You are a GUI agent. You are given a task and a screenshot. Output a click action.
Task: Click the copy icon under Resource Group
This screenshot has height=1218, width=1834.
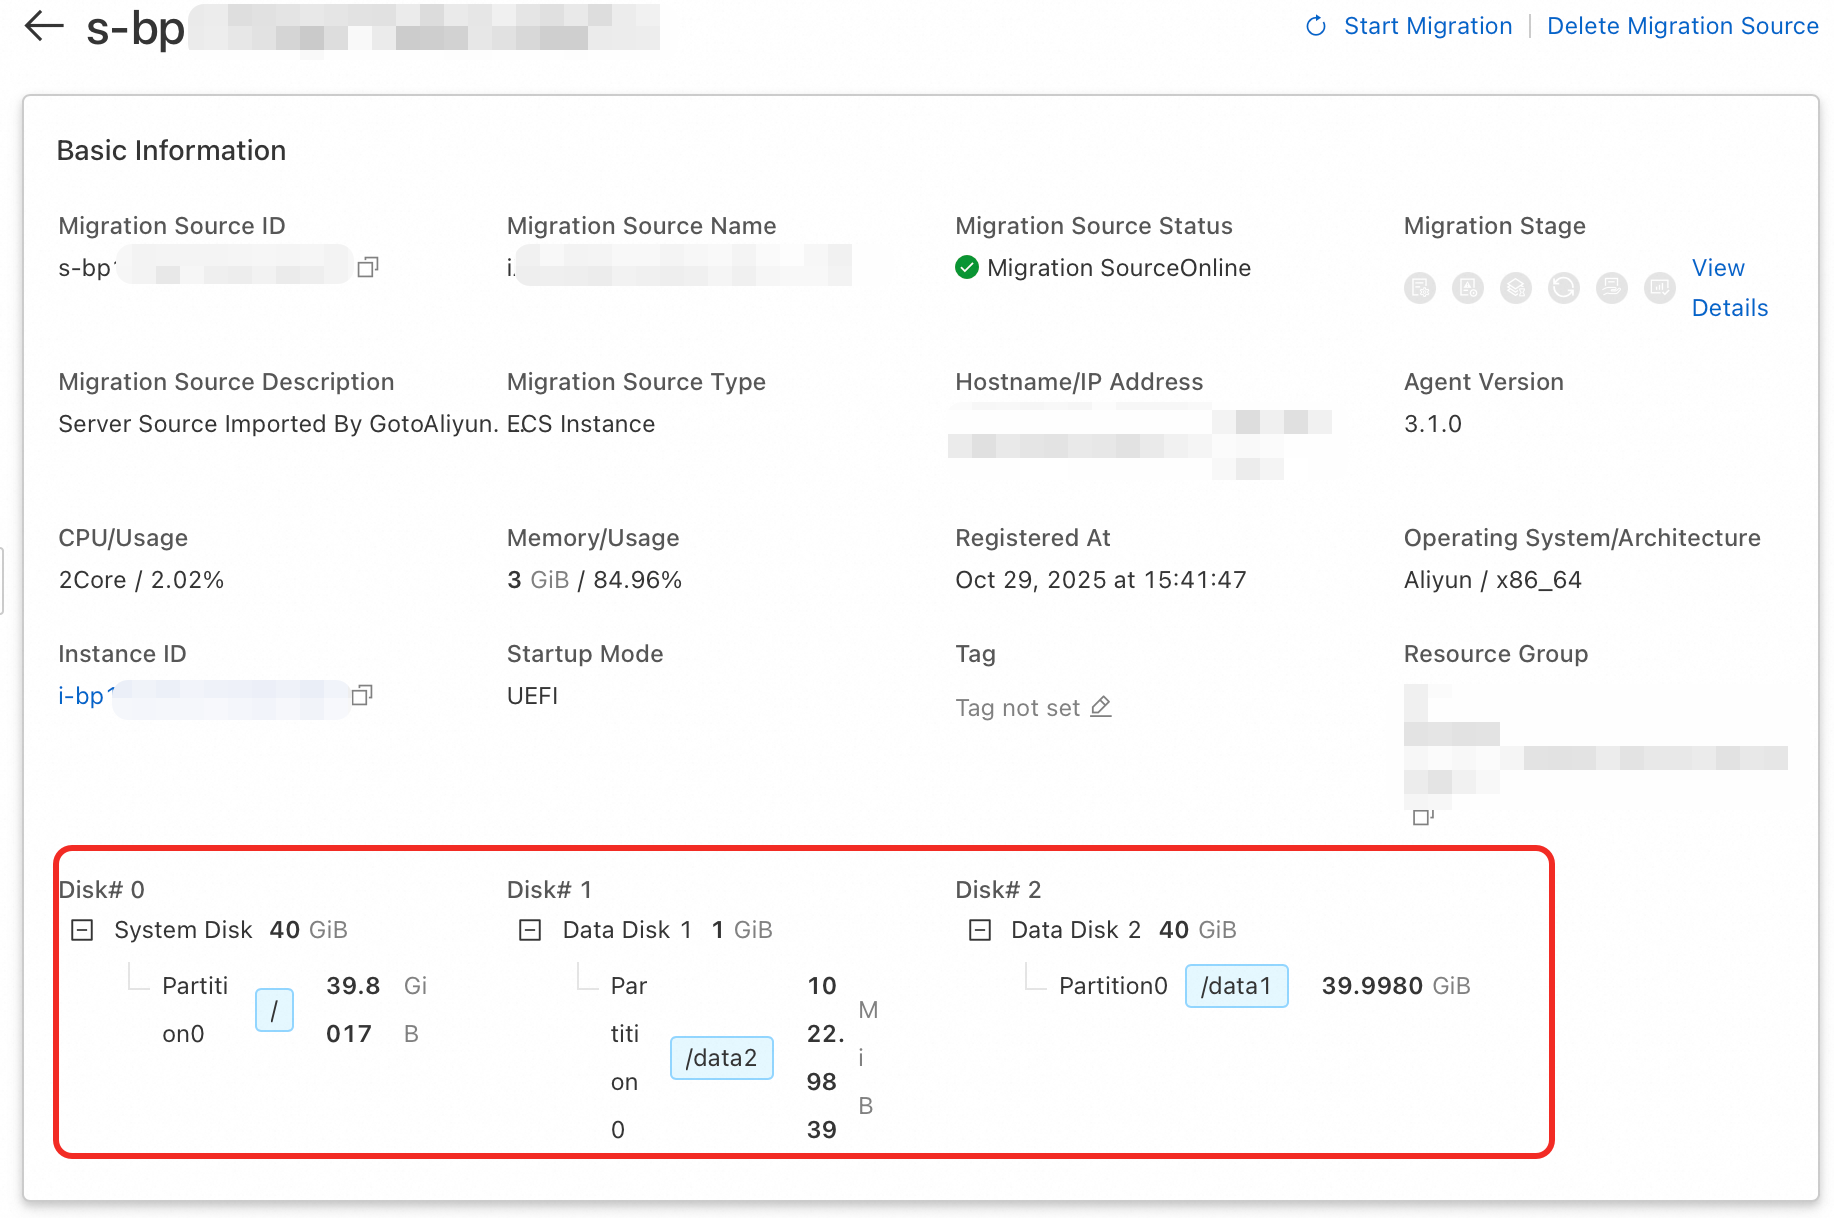coord(1423,817)
